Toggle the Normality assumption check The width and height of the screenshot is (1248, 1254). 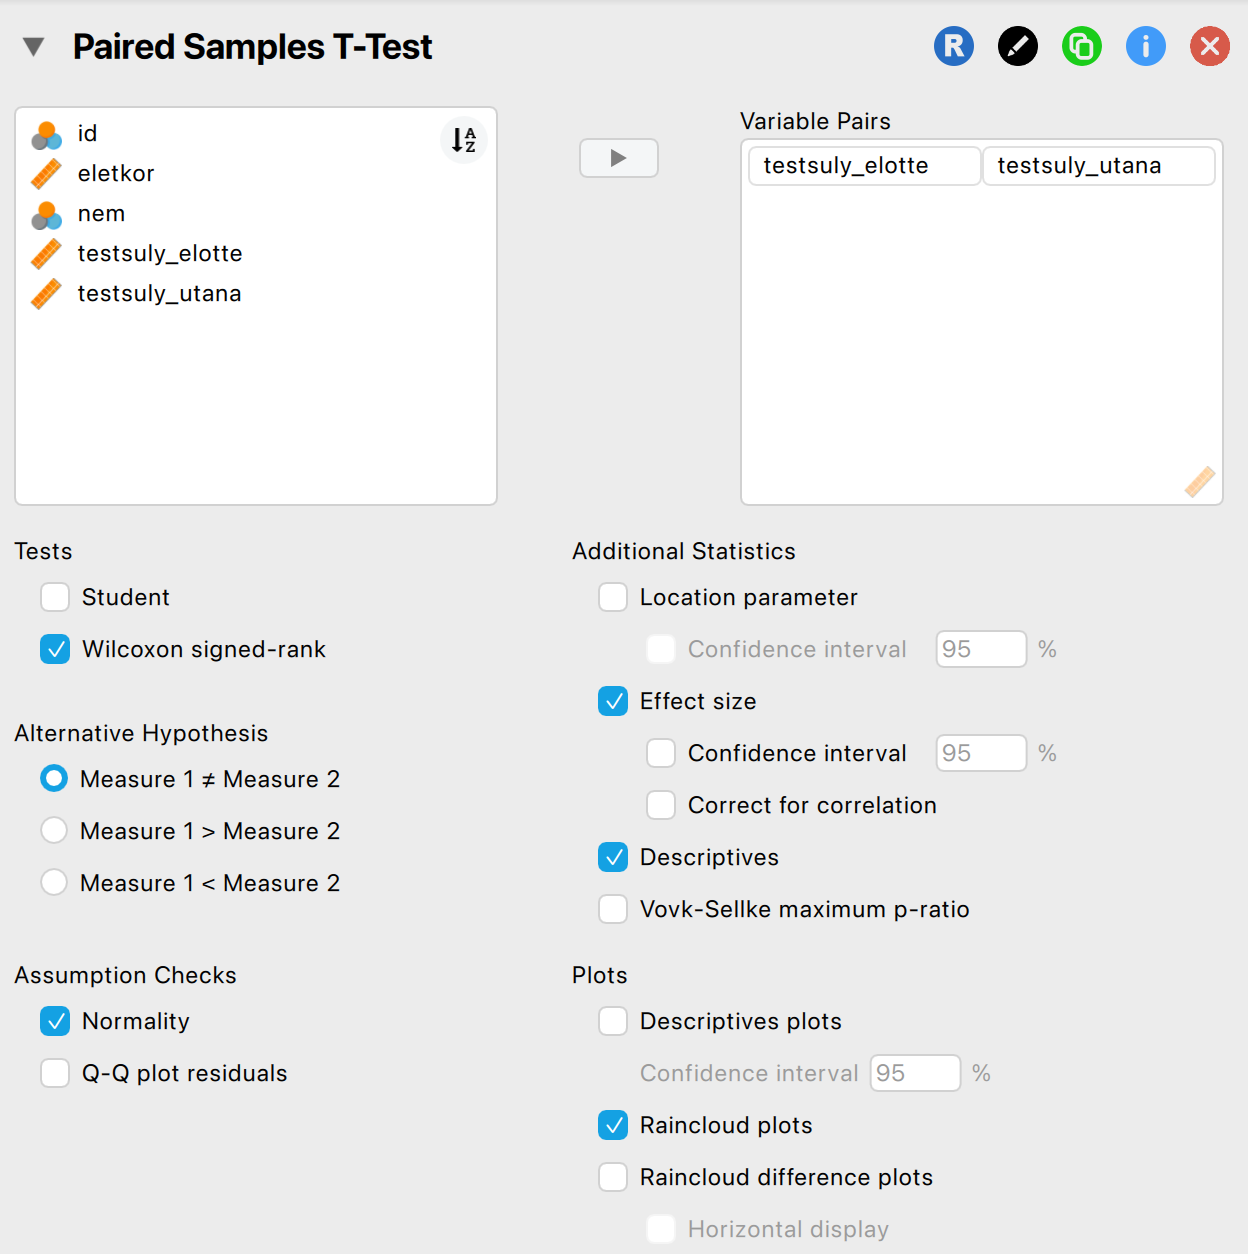[55, 1021]
